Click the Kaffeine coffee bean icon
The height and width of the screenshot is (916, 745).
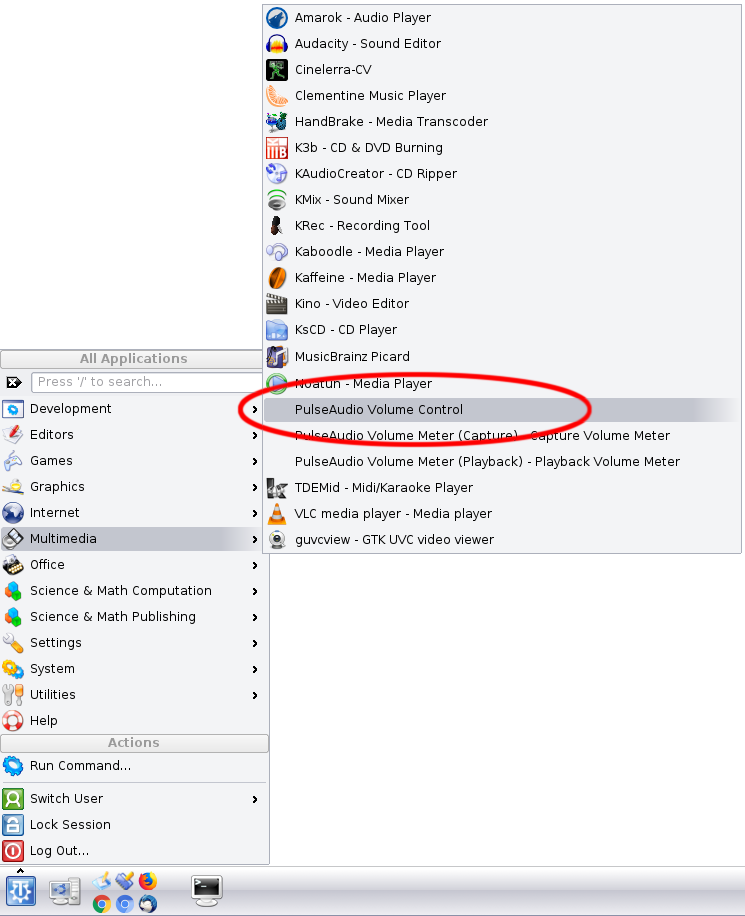[277, 278]
